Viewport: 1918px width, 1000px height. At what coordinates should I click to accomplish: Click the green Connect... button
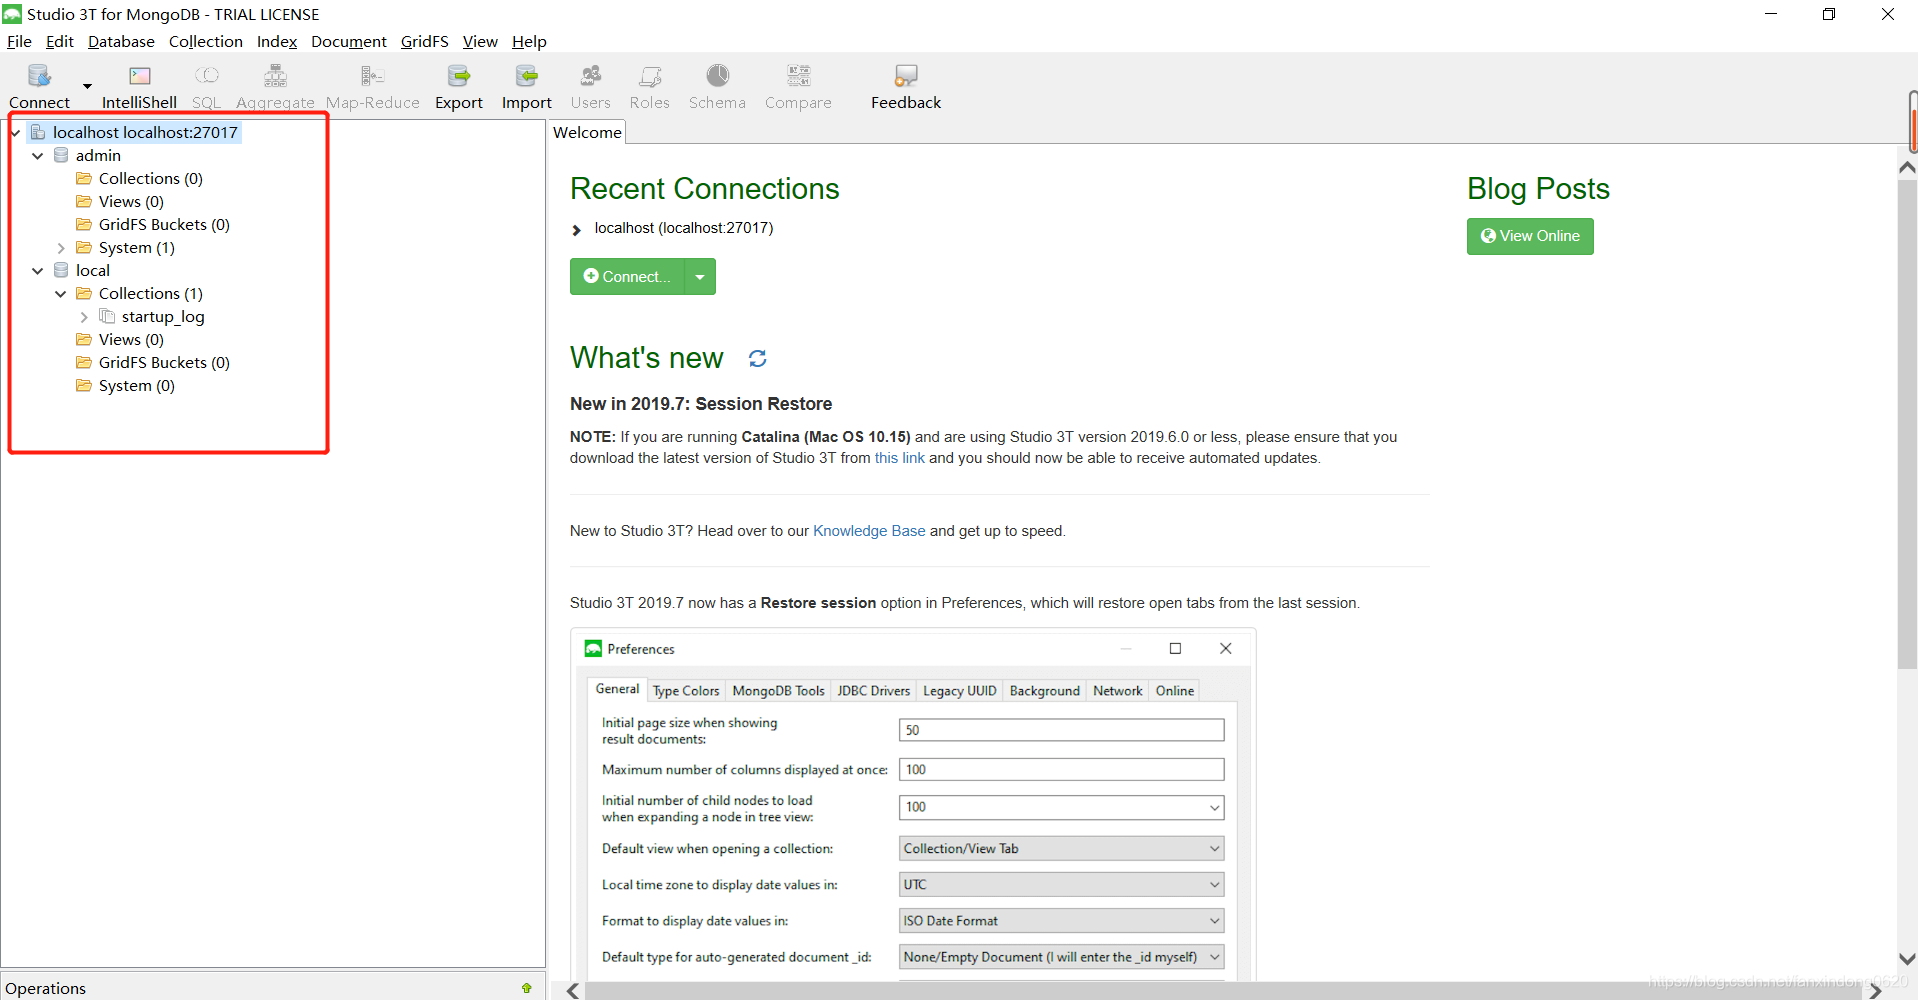[627, 277]
